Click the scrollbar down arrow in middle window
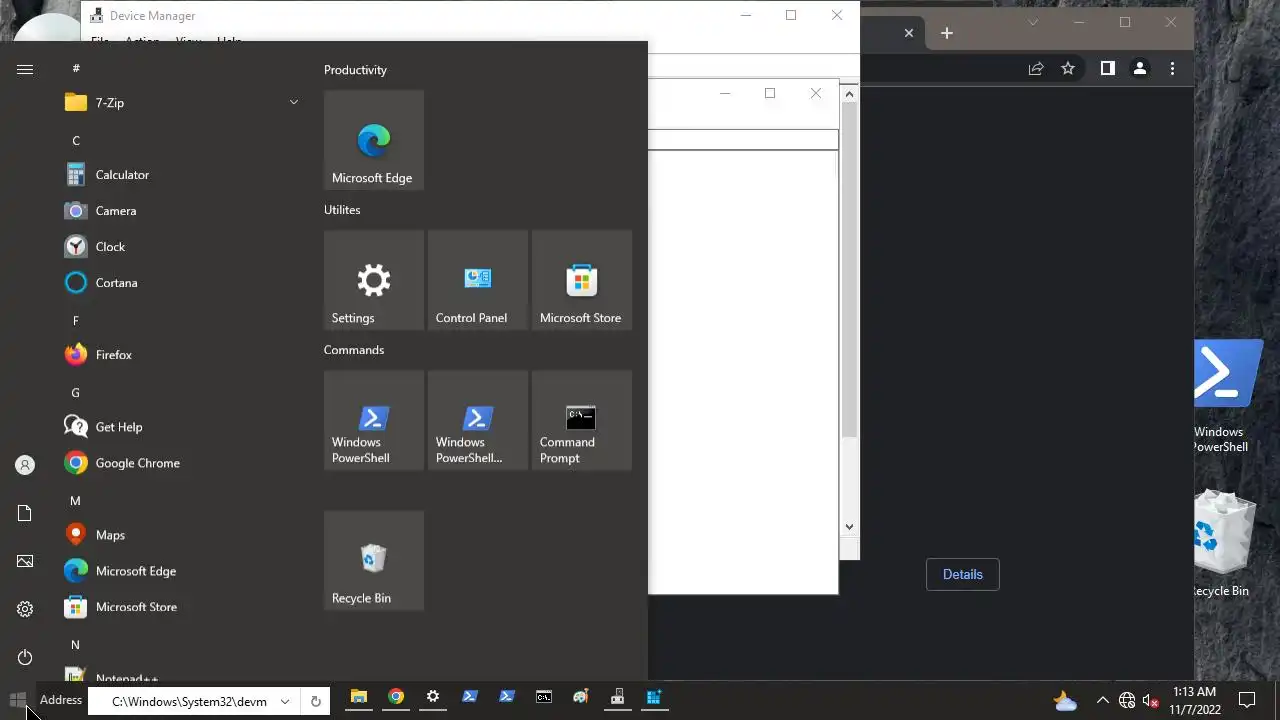Screen dimensions: 1280x720 [x=849, y=526]
